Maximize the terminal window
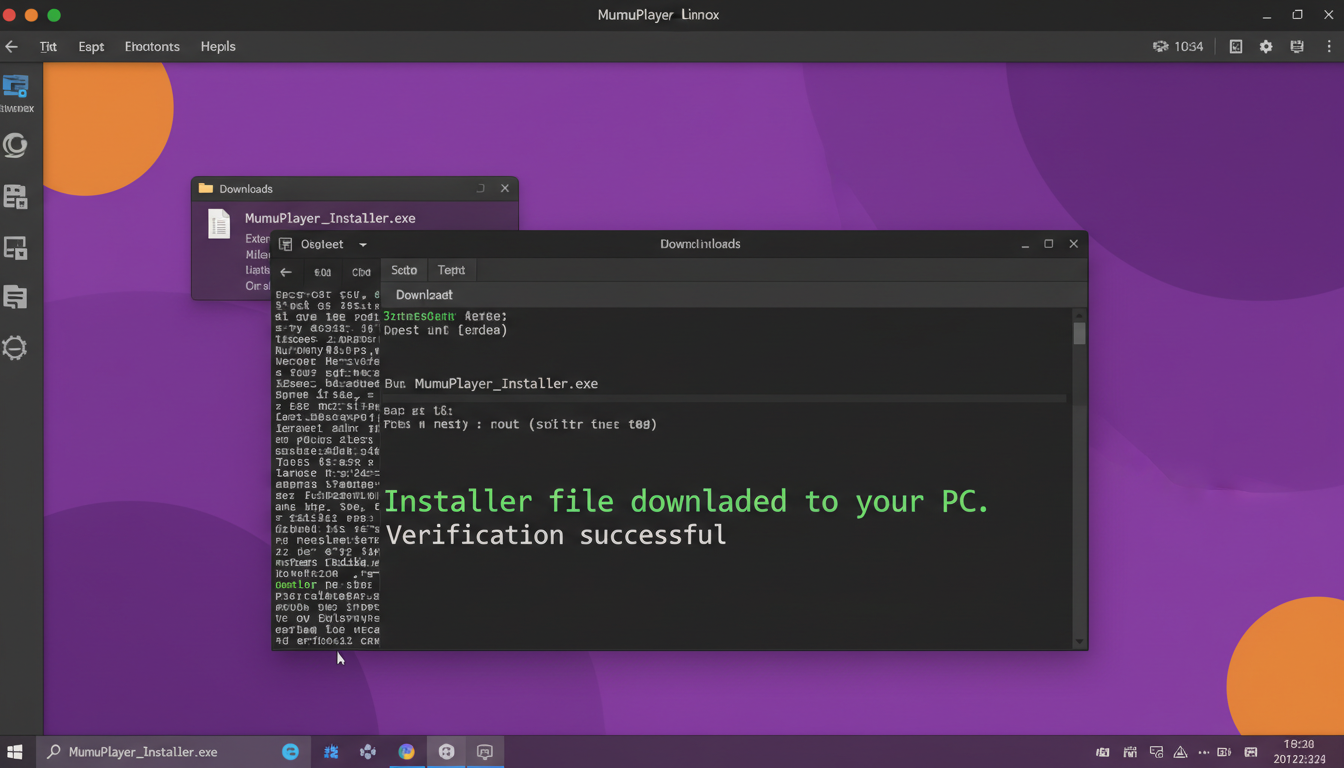Viewport: 1344px width, 768px height. pos(1049,244)
